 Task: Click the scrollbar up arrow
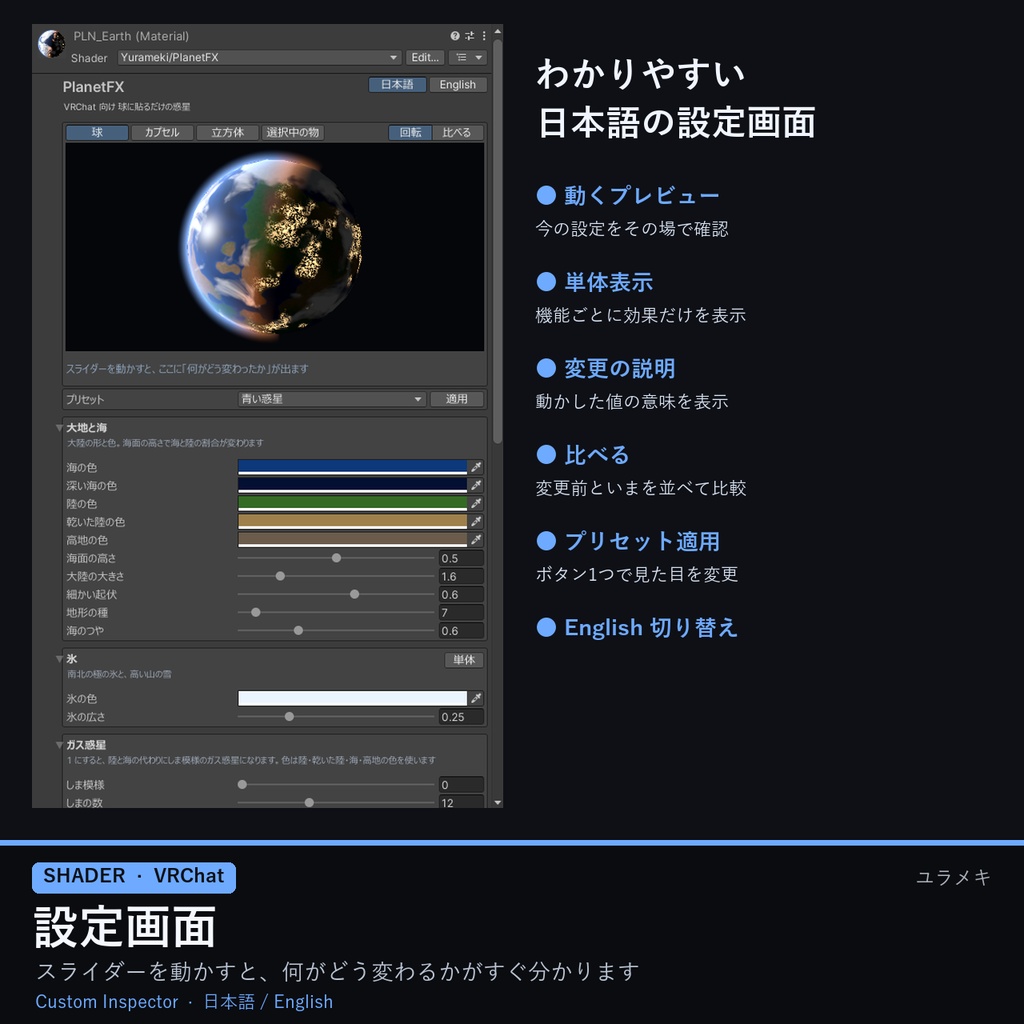point(498,31)
